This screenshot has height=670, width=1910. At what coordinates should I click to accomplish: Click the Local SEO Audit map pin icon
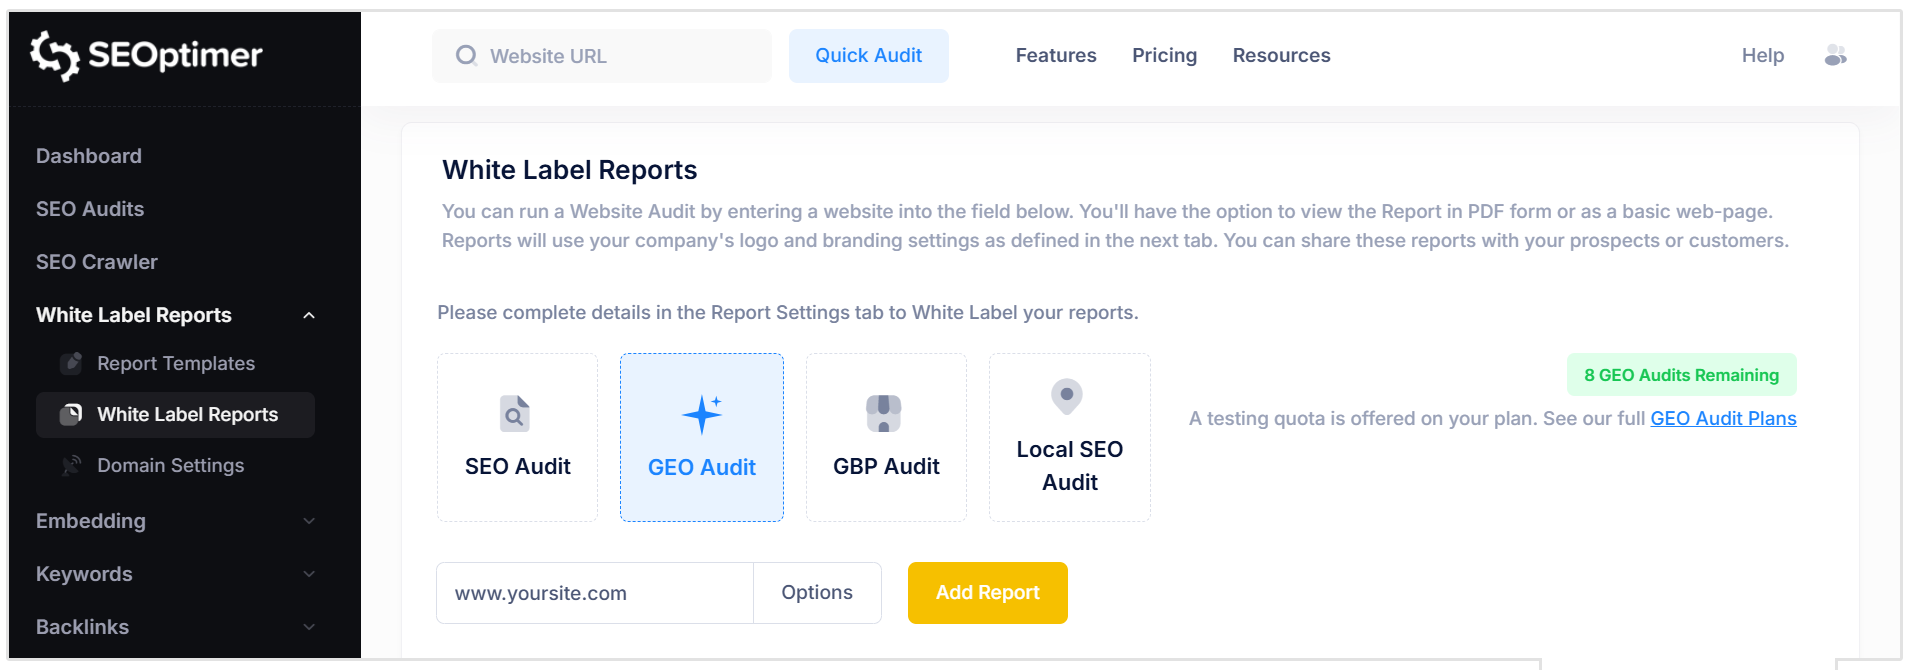[1067, 396]
